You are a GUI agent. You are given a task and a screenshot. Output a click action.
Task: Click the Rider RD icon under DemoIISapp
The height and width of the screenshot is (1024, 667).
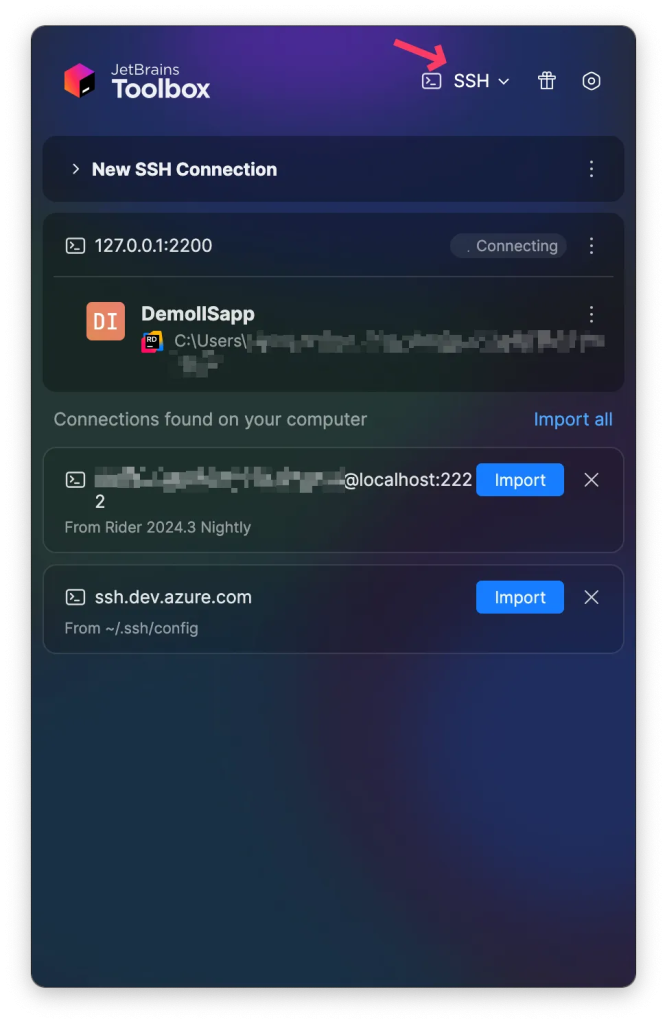[152, 342]
